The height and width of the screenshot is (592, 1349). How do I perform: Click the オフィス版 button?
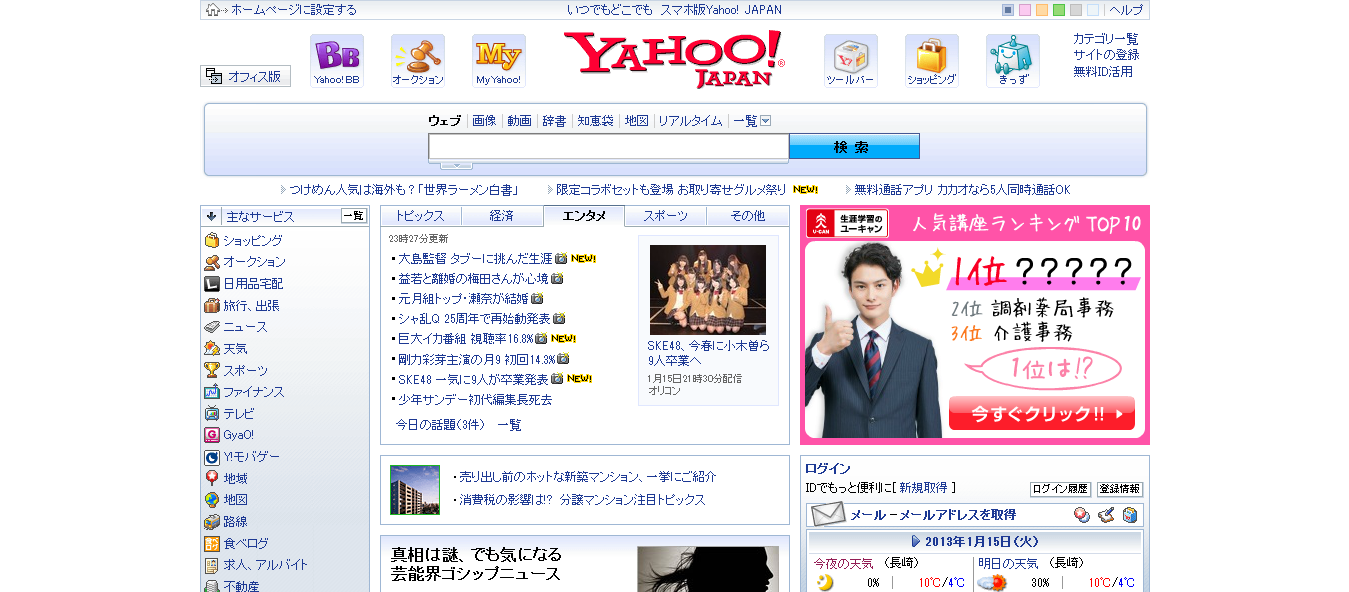click(246, 76)
